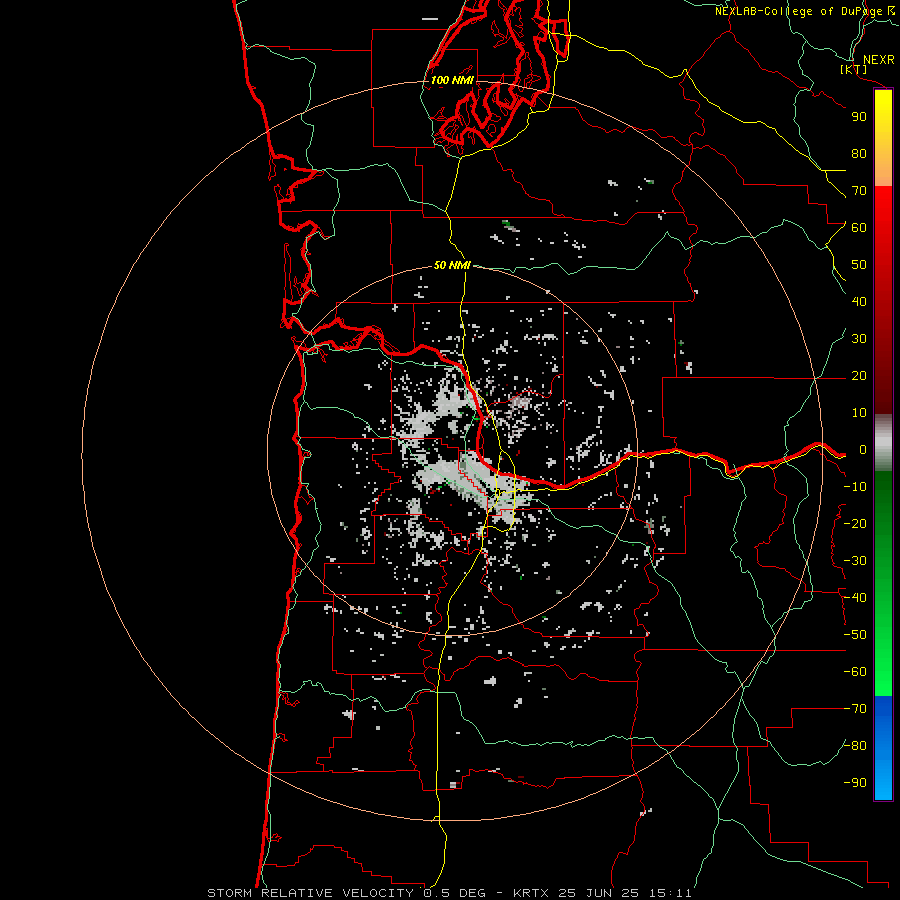Image resolution: width=900 pixels, height=900 pixels.
Task: Click the 15:11 time stamp
Action: pyautogui.click(x=670, y=893)
